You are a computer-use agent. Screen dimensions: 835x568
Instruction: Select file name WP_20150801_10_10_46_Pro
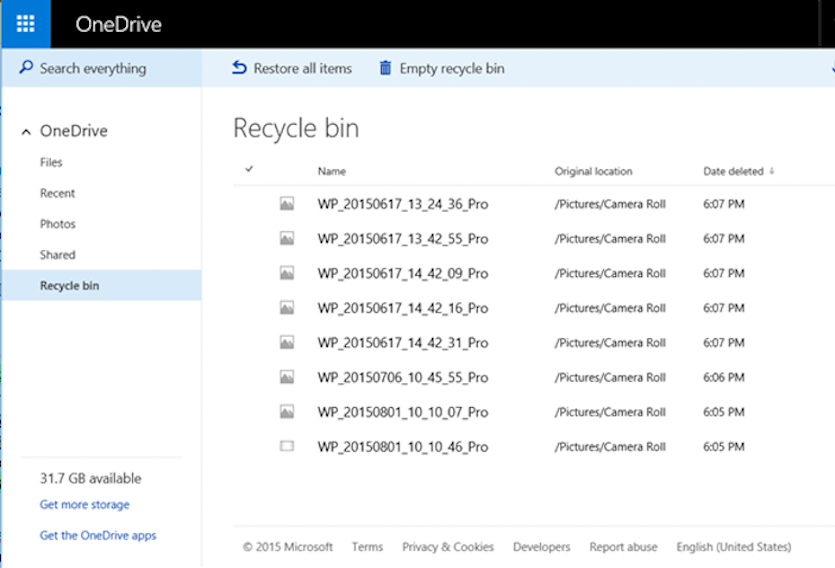[403, 447]
